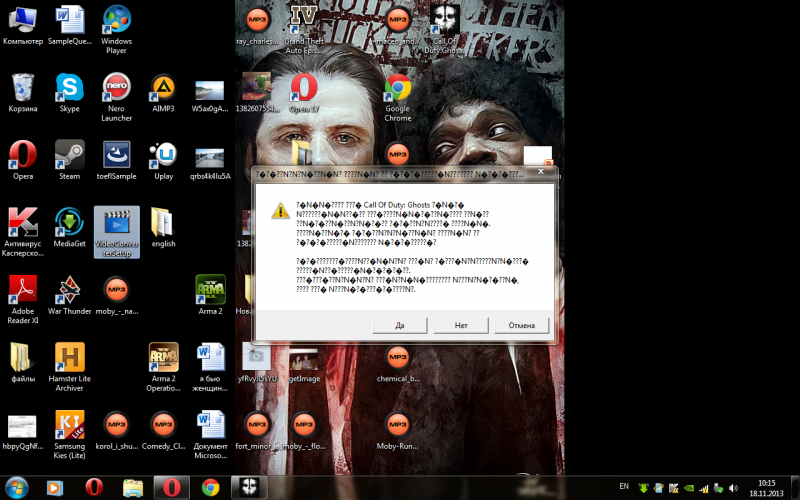Open the Корзина recycle bin
The image size is (800, 500).
pos(22,93)
